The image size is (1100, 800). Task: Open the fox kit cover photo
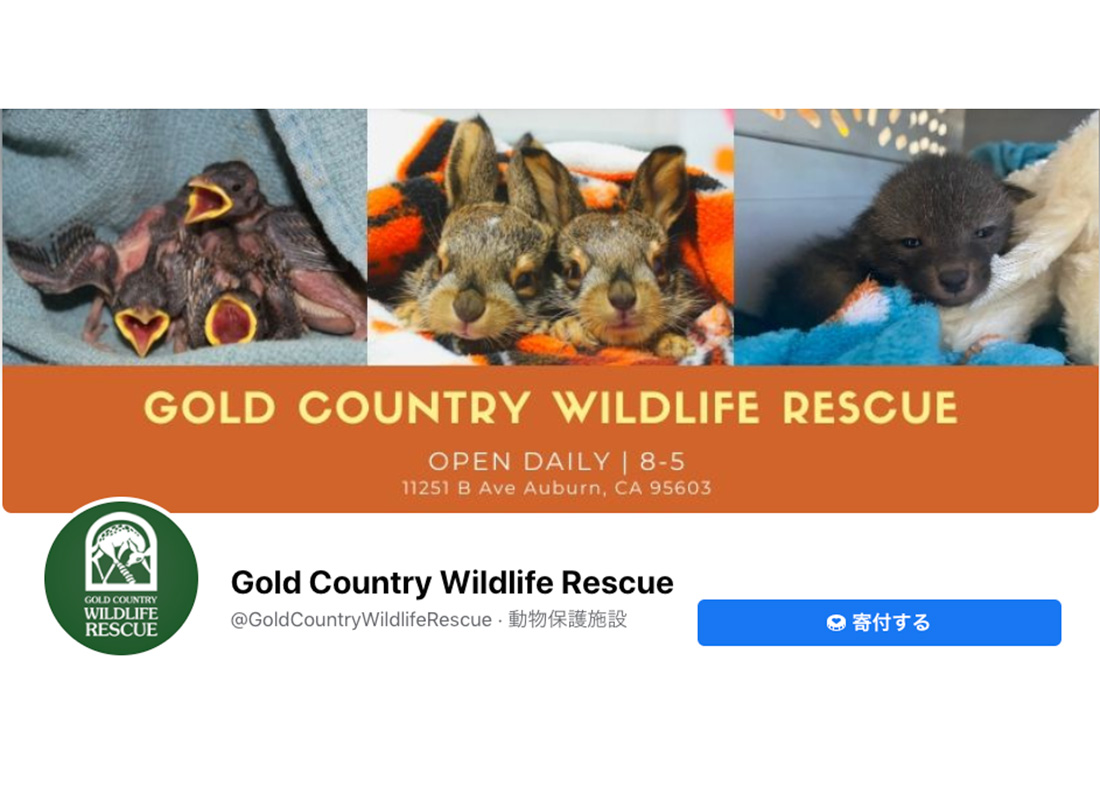click(916, 237)
